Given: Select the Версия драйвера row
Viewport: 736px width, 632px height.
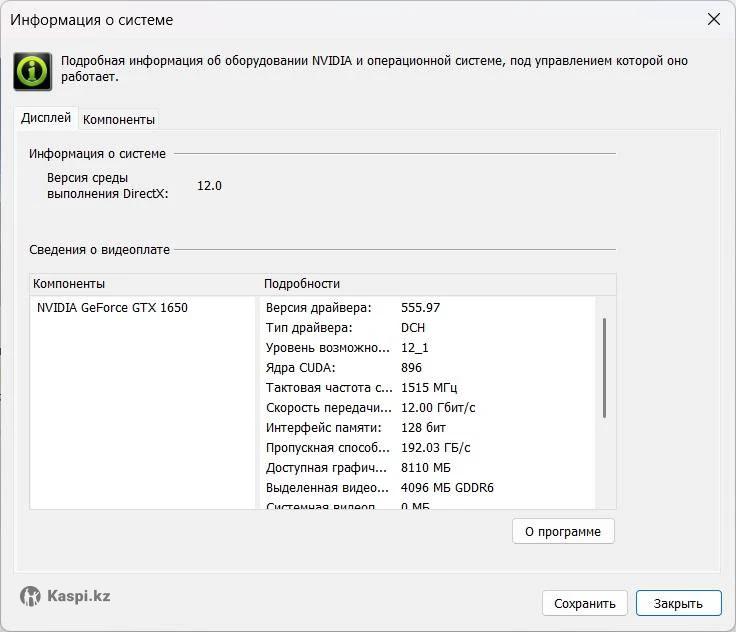Looking at the screenshot, I should [x=318, y=308].
